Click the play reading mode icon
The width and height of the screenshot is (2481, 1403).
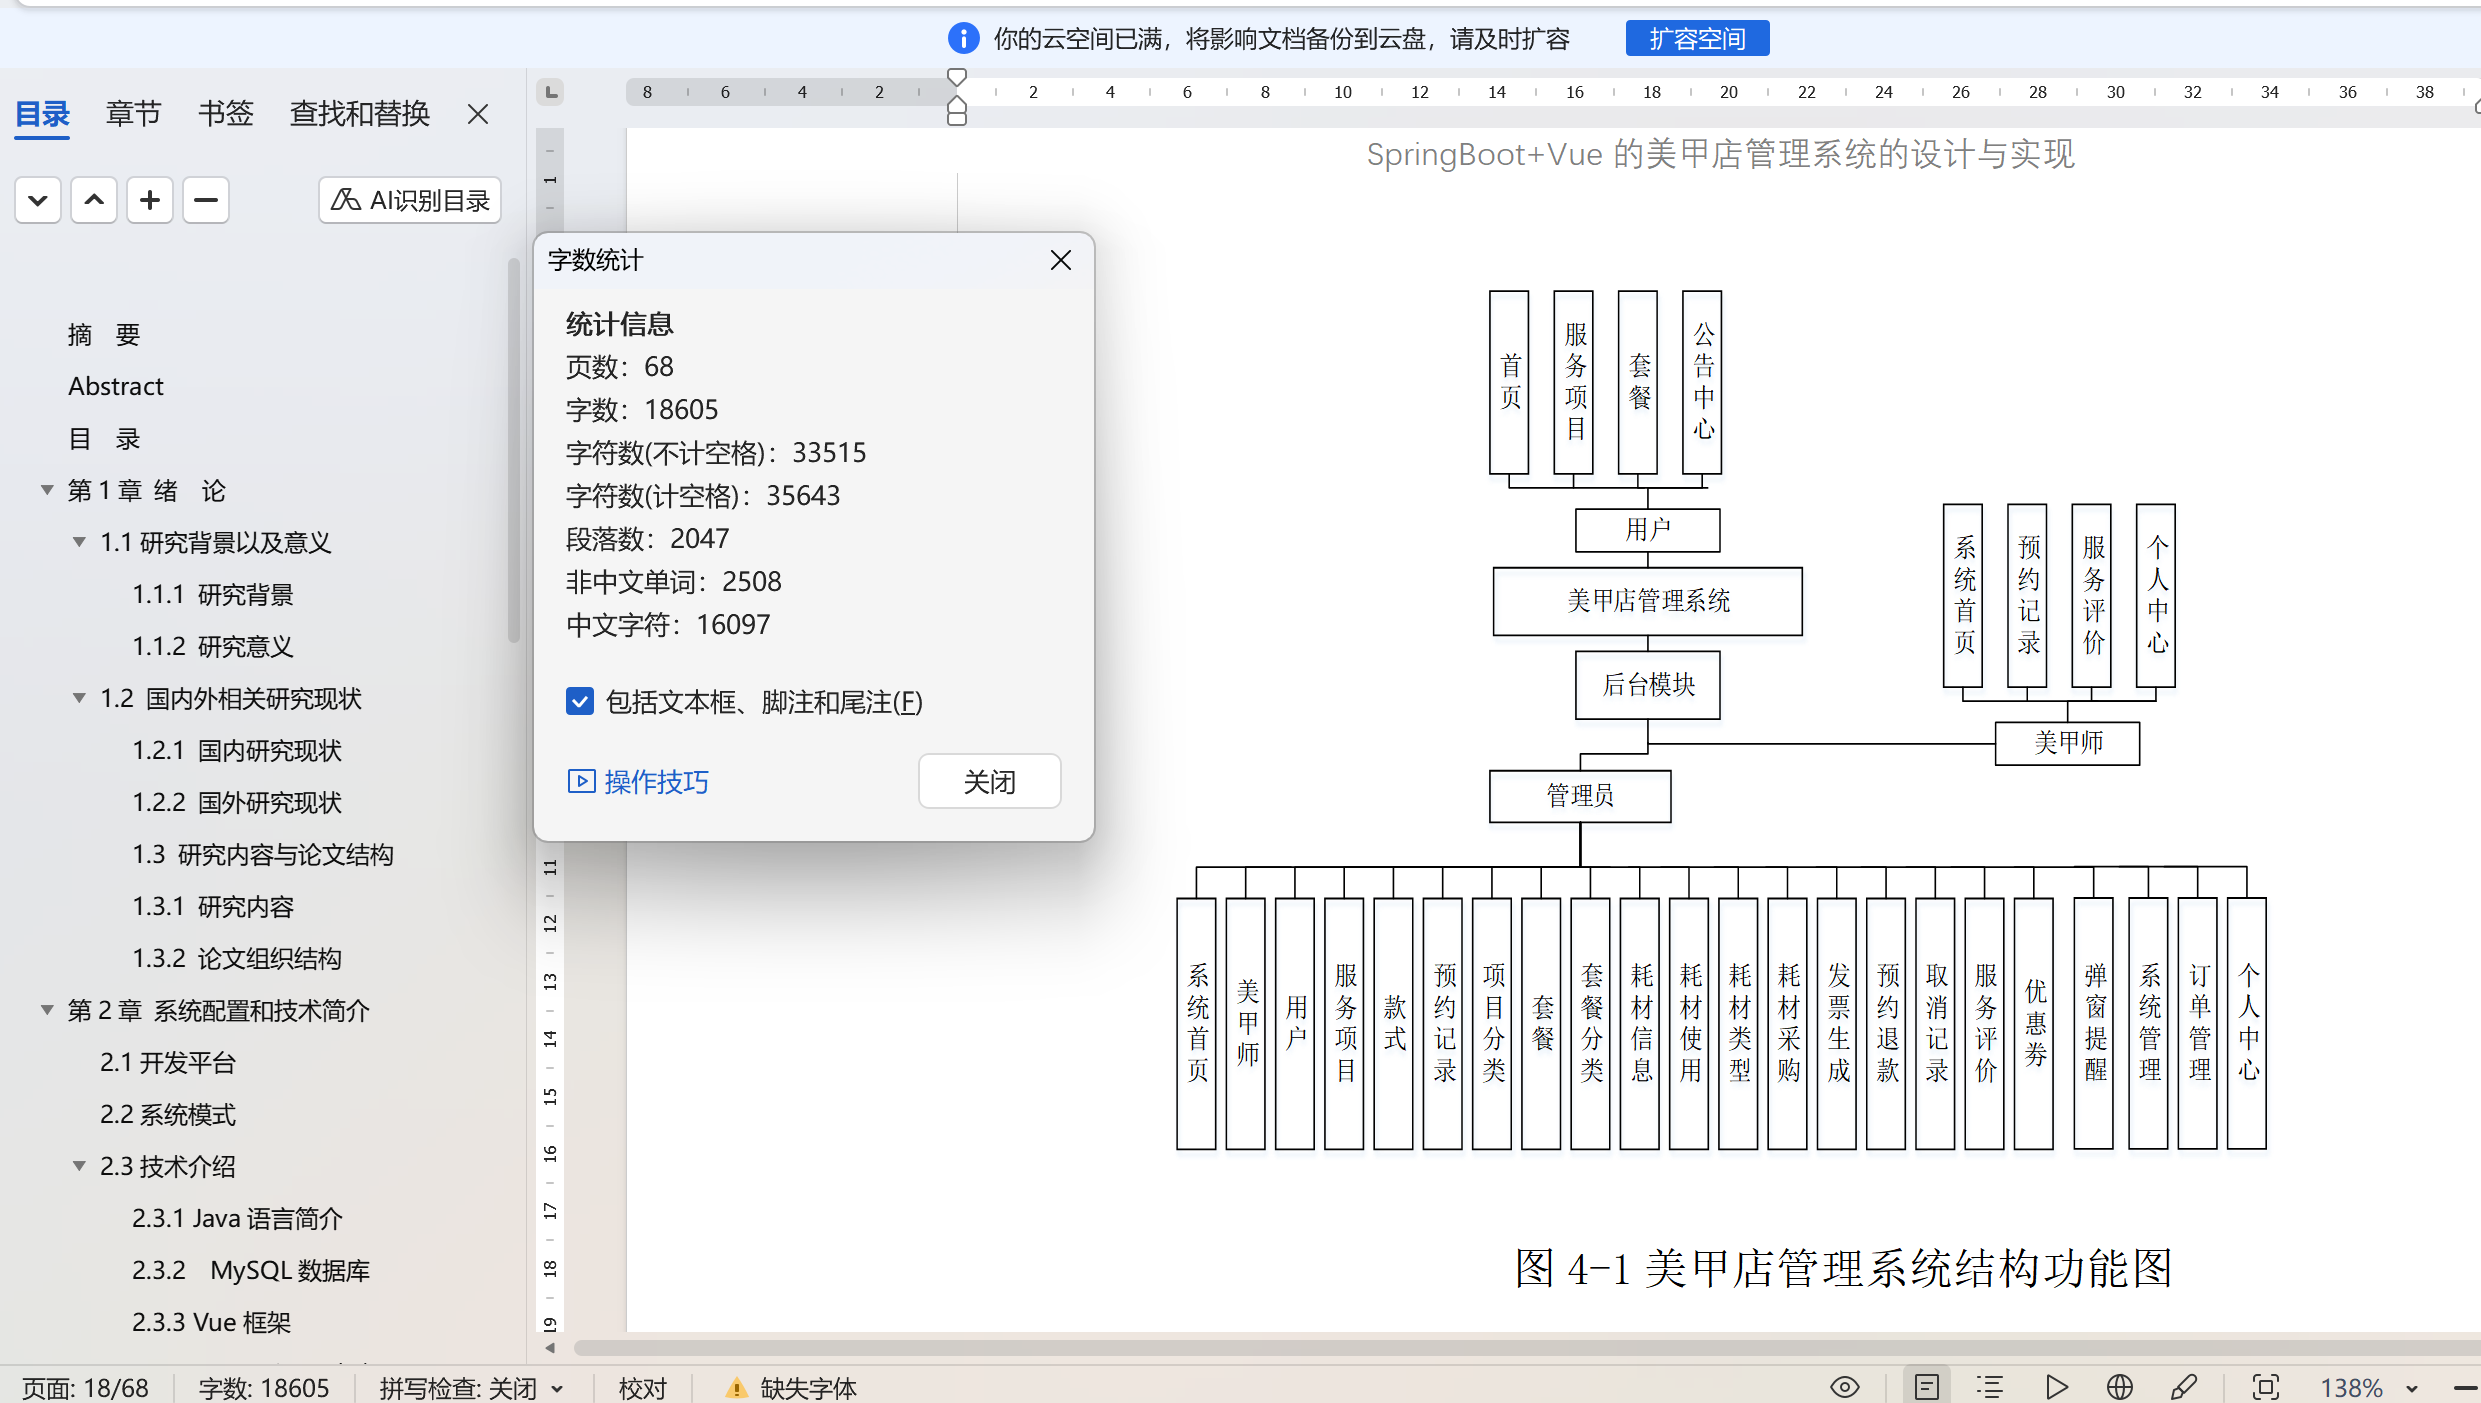pos(2056,1387)
